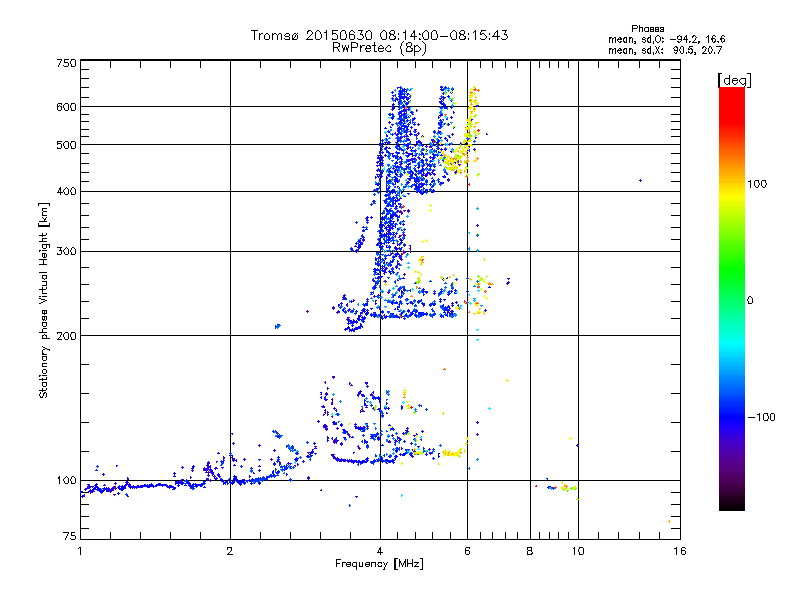Click the x-axis title 'Frequency [MHz]'
The width and height of the screenshot is (800, 600).
(379, 564)
